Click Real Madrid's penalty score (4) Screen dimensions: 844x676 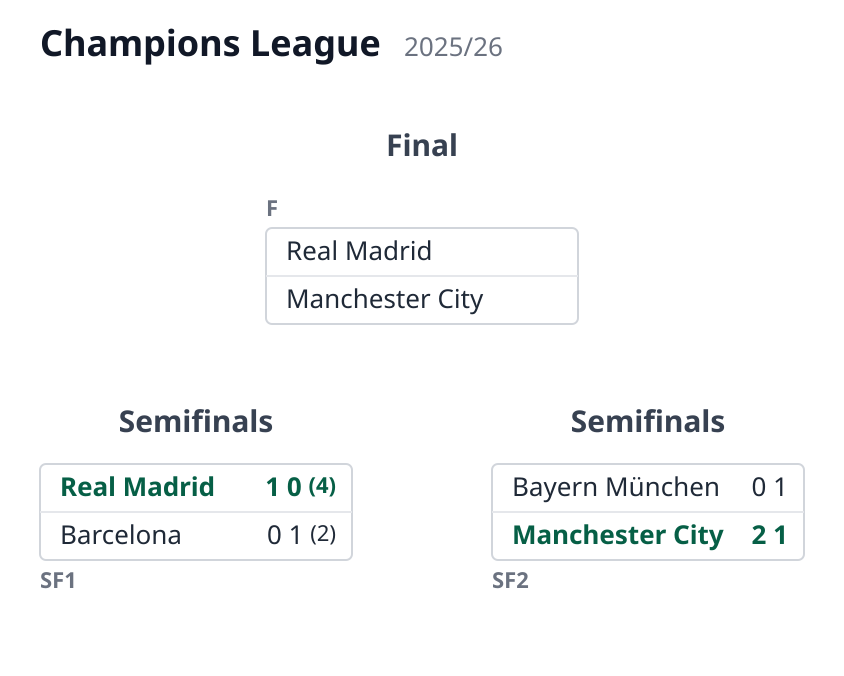(322, 486)
